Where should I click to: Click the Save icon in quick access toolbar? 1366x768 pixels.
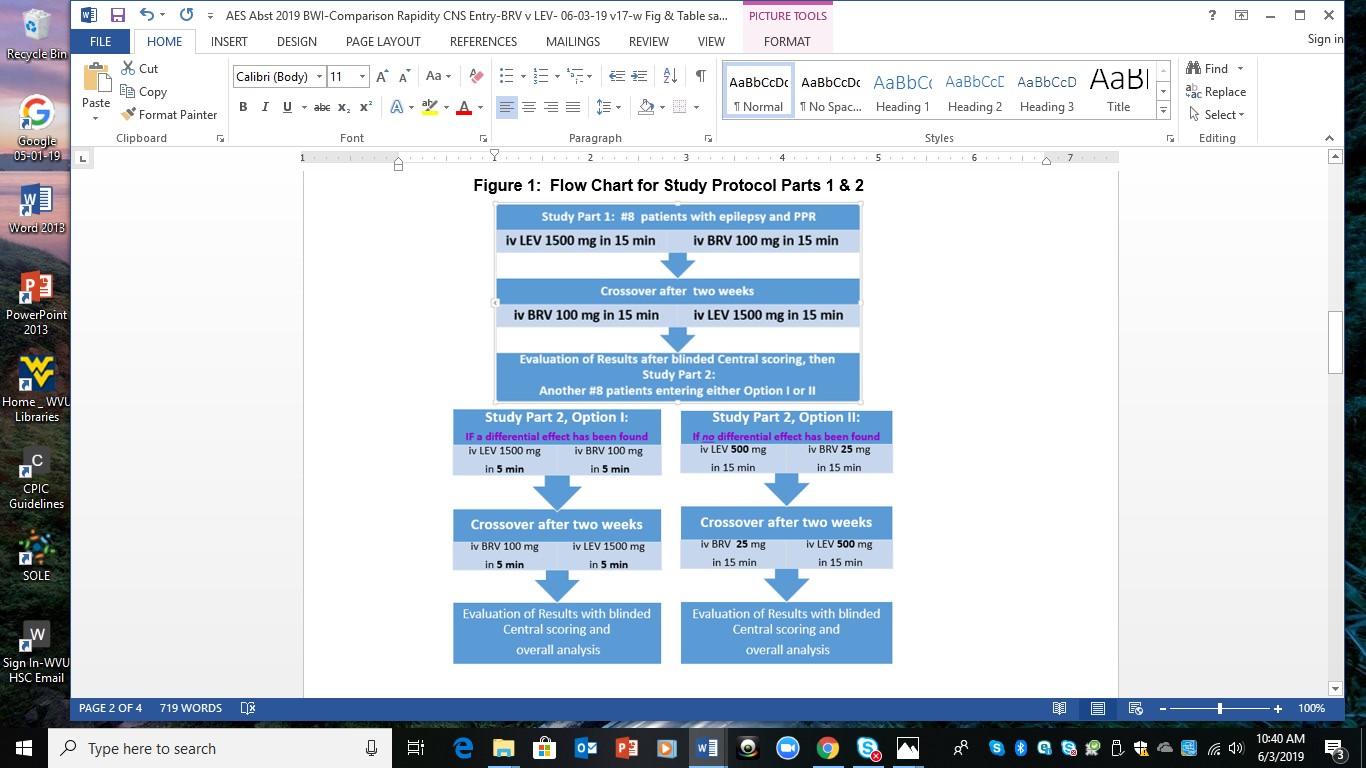(117, 15)
